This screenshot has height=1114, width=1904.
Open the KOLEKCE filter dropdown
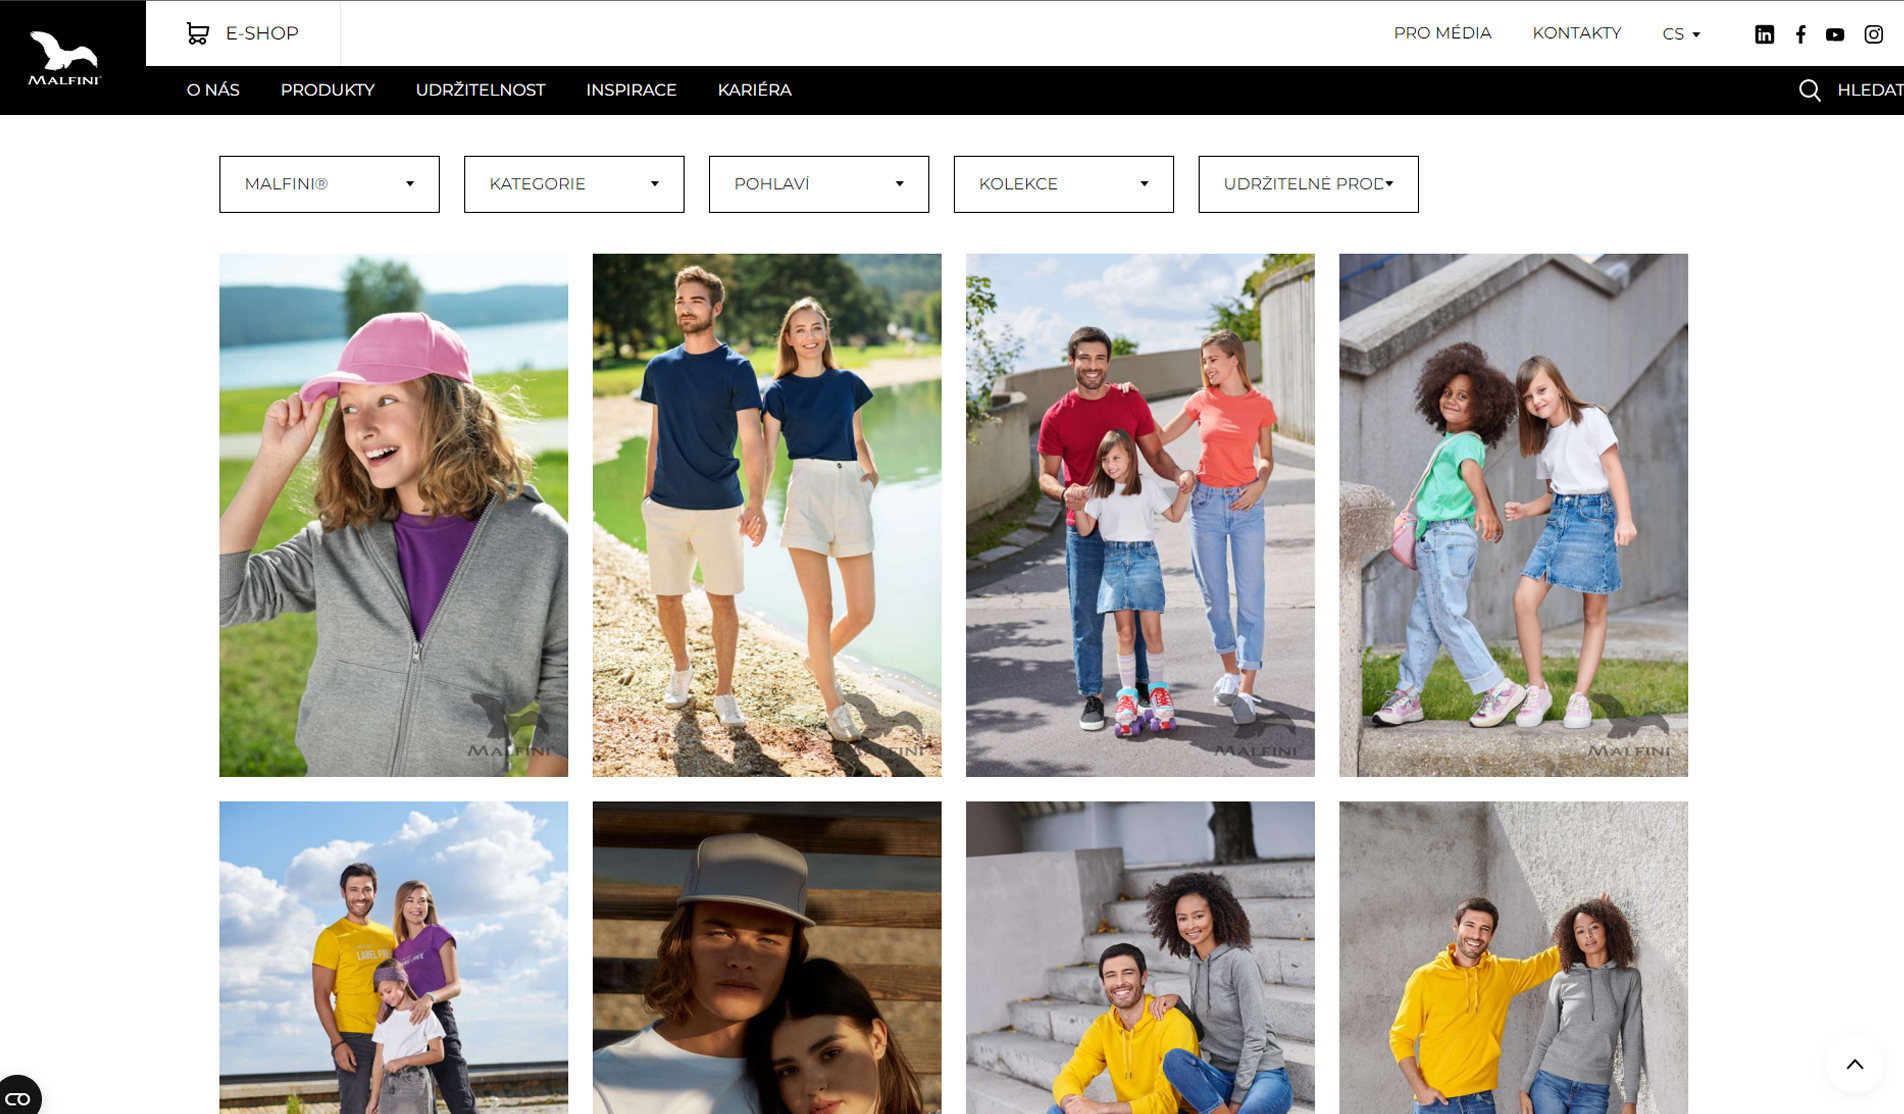(x=1064, y=184)
